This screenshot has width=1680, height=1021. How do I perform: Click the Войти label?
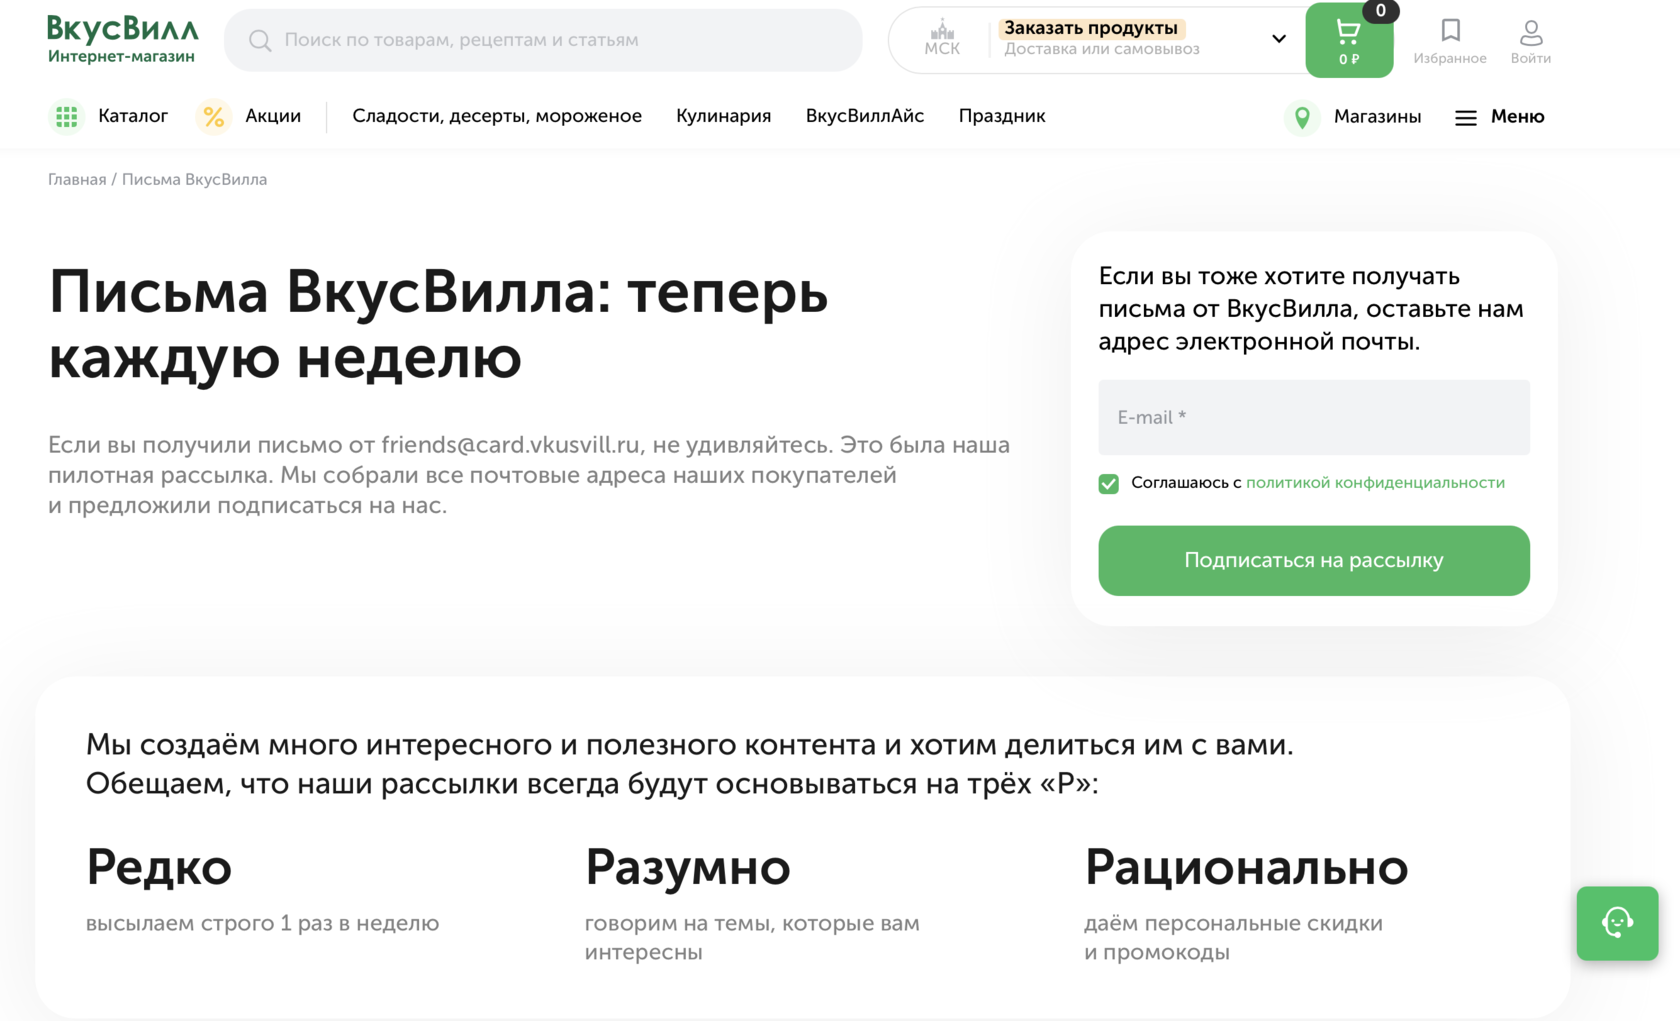click(1531, 58)
